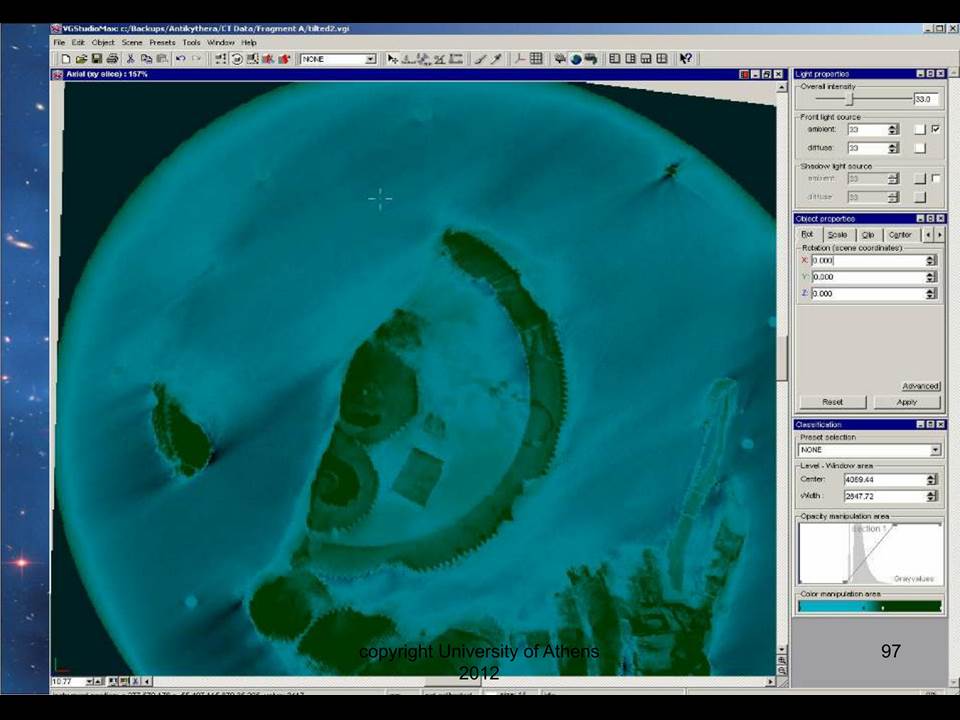Click the Center value spinner arrows

point(931,479)
